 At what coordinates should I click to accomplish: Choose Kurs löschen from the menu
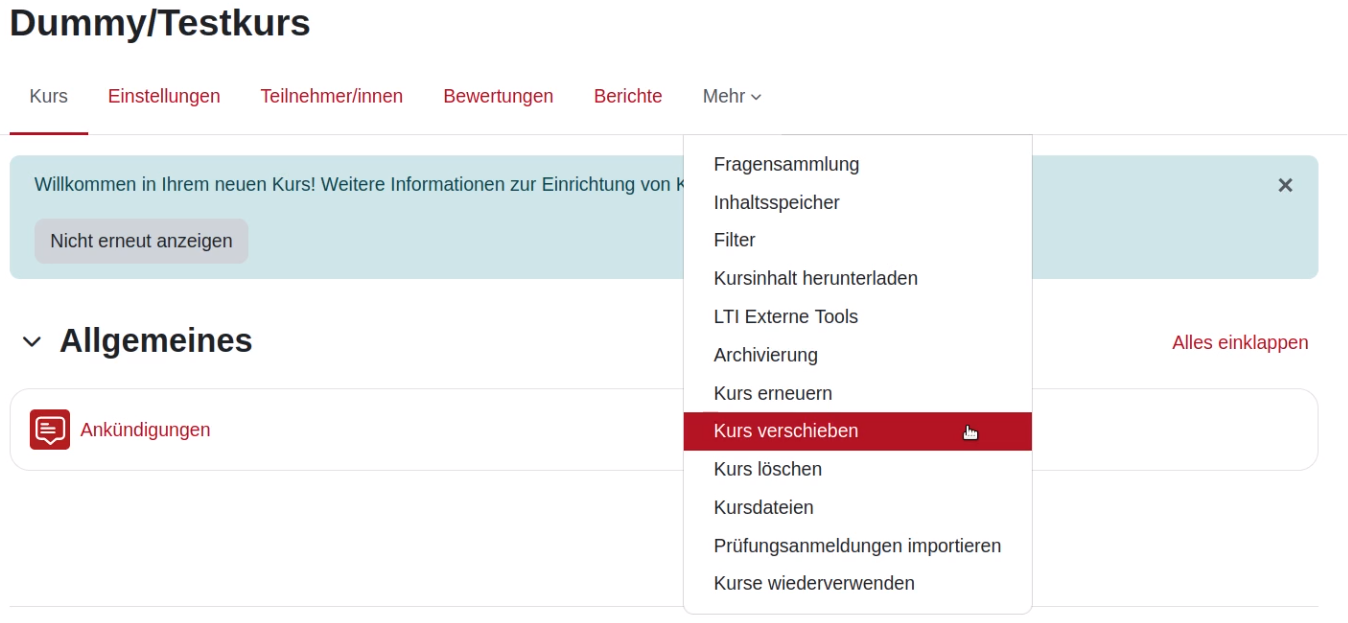[x=766, y=468]
